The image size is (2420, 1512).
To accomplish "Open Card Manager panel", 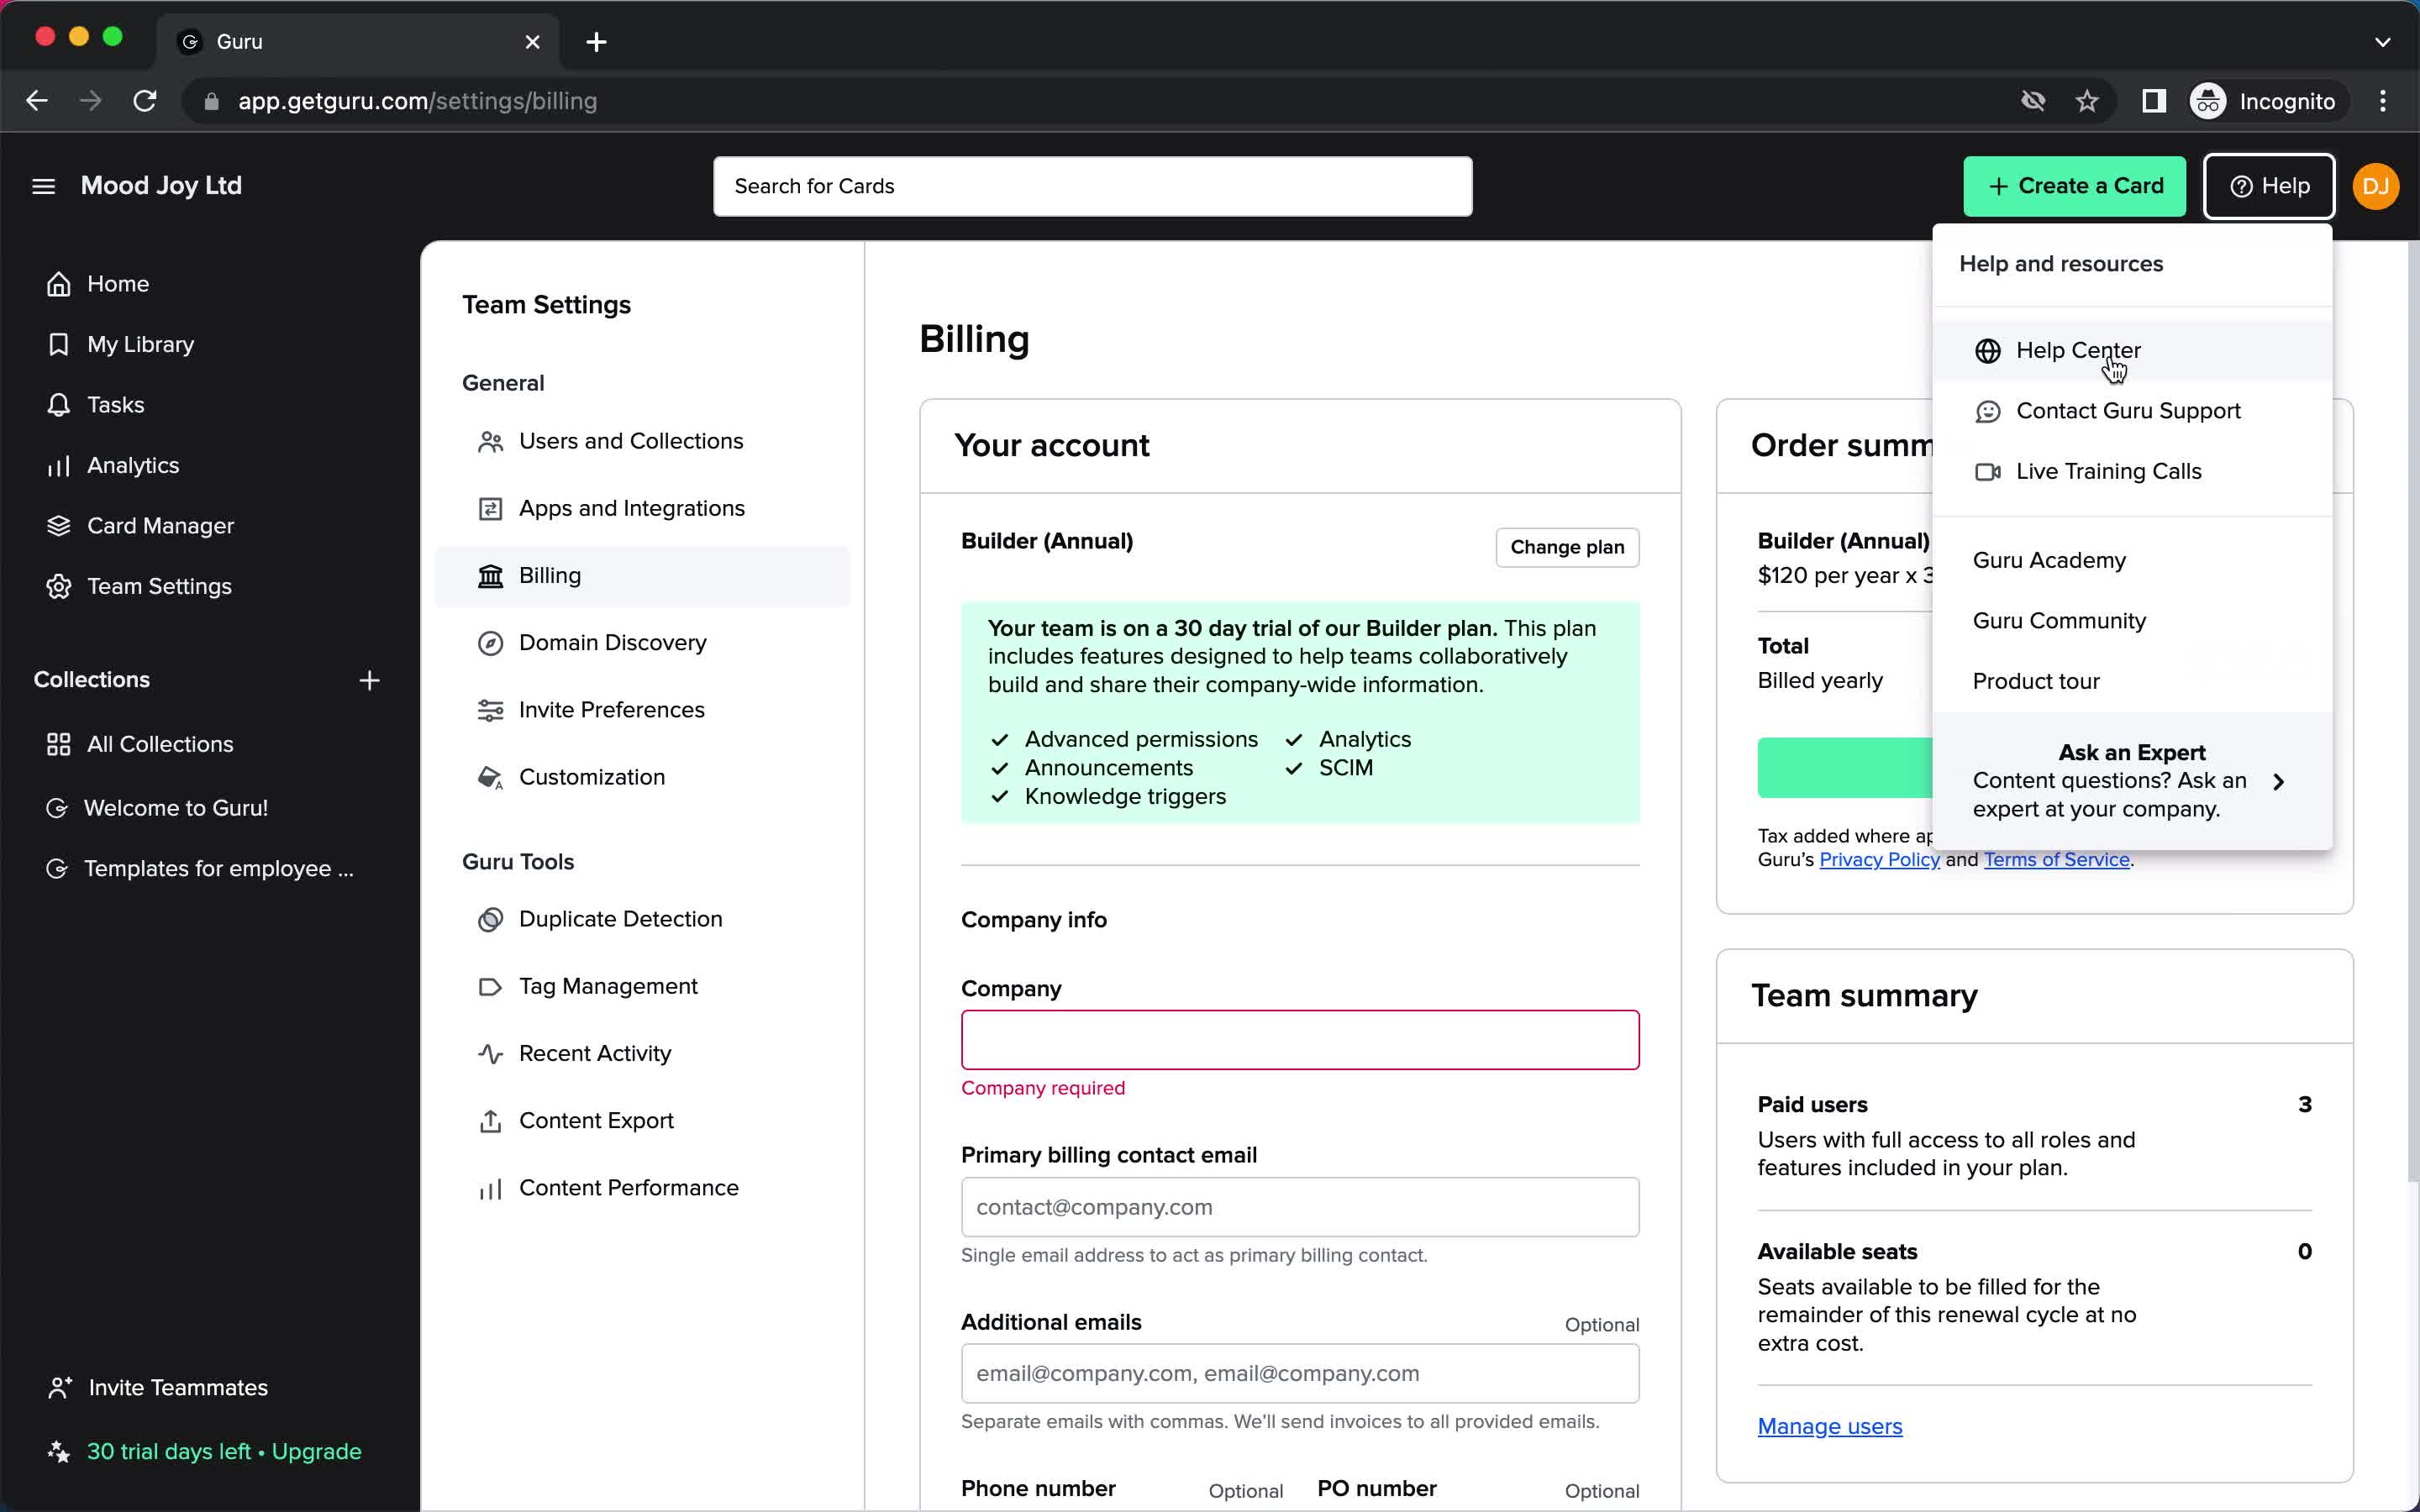I will pyautogui.click(x=159, y=524).
